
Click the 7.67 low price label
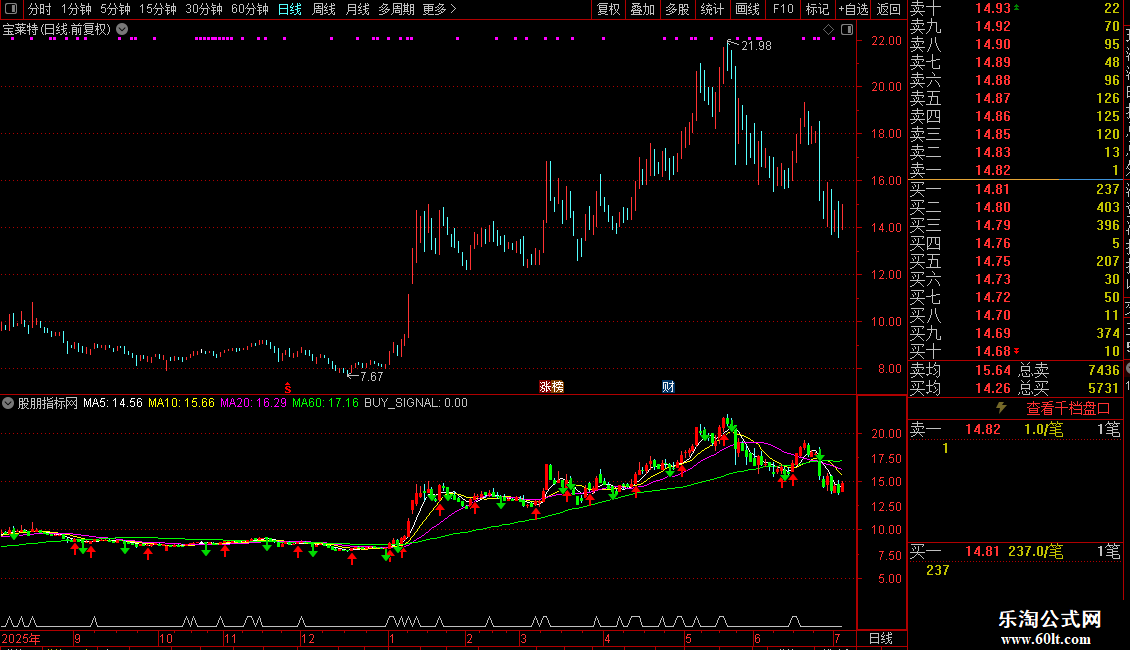coord(372,377)
